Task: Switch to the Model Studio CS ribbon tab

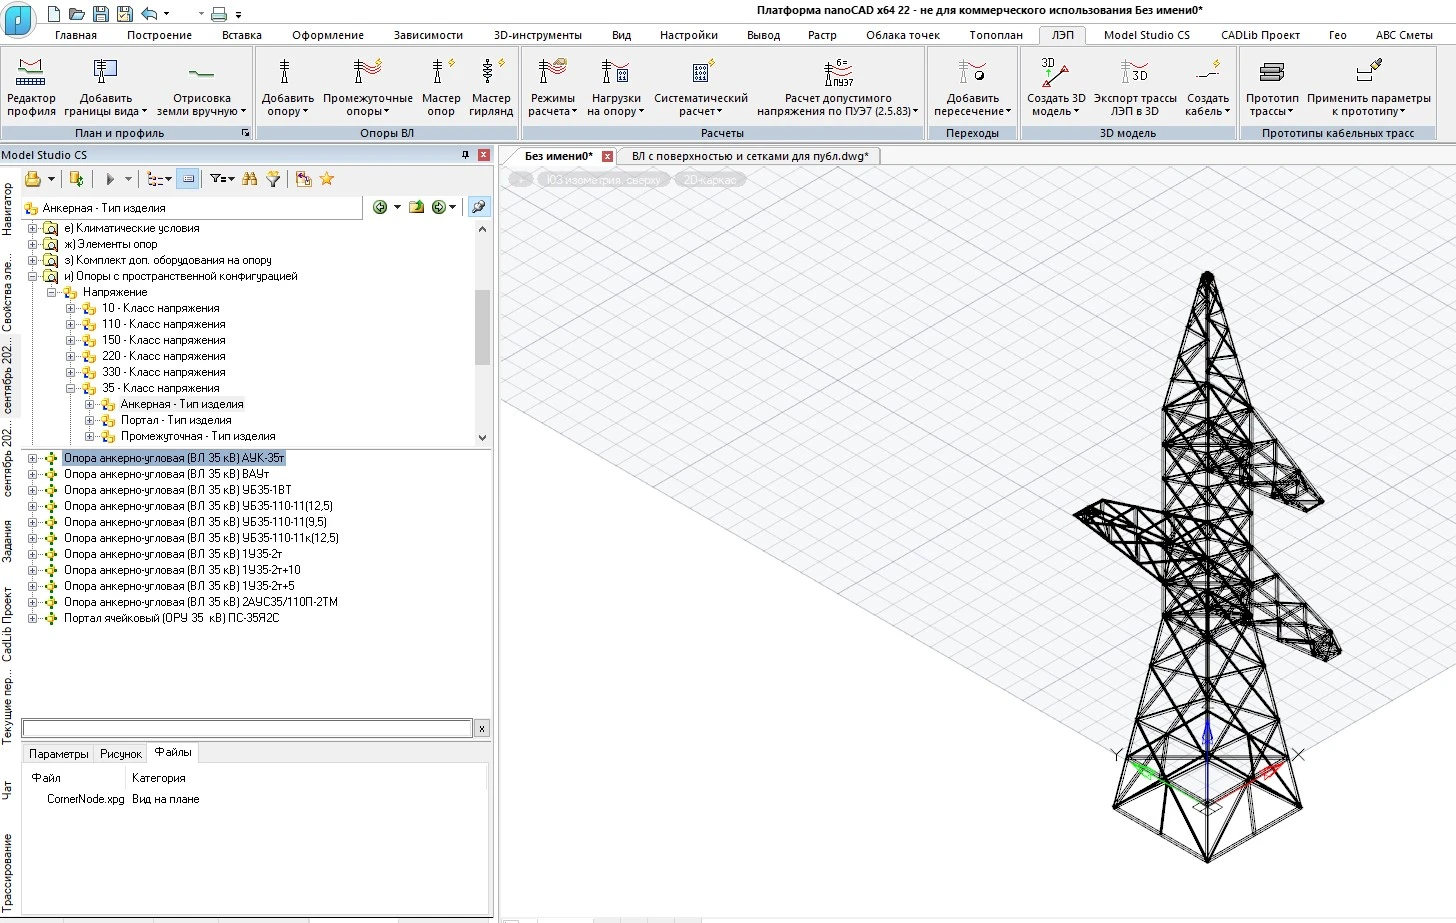Action: [x=1146, y=35]
